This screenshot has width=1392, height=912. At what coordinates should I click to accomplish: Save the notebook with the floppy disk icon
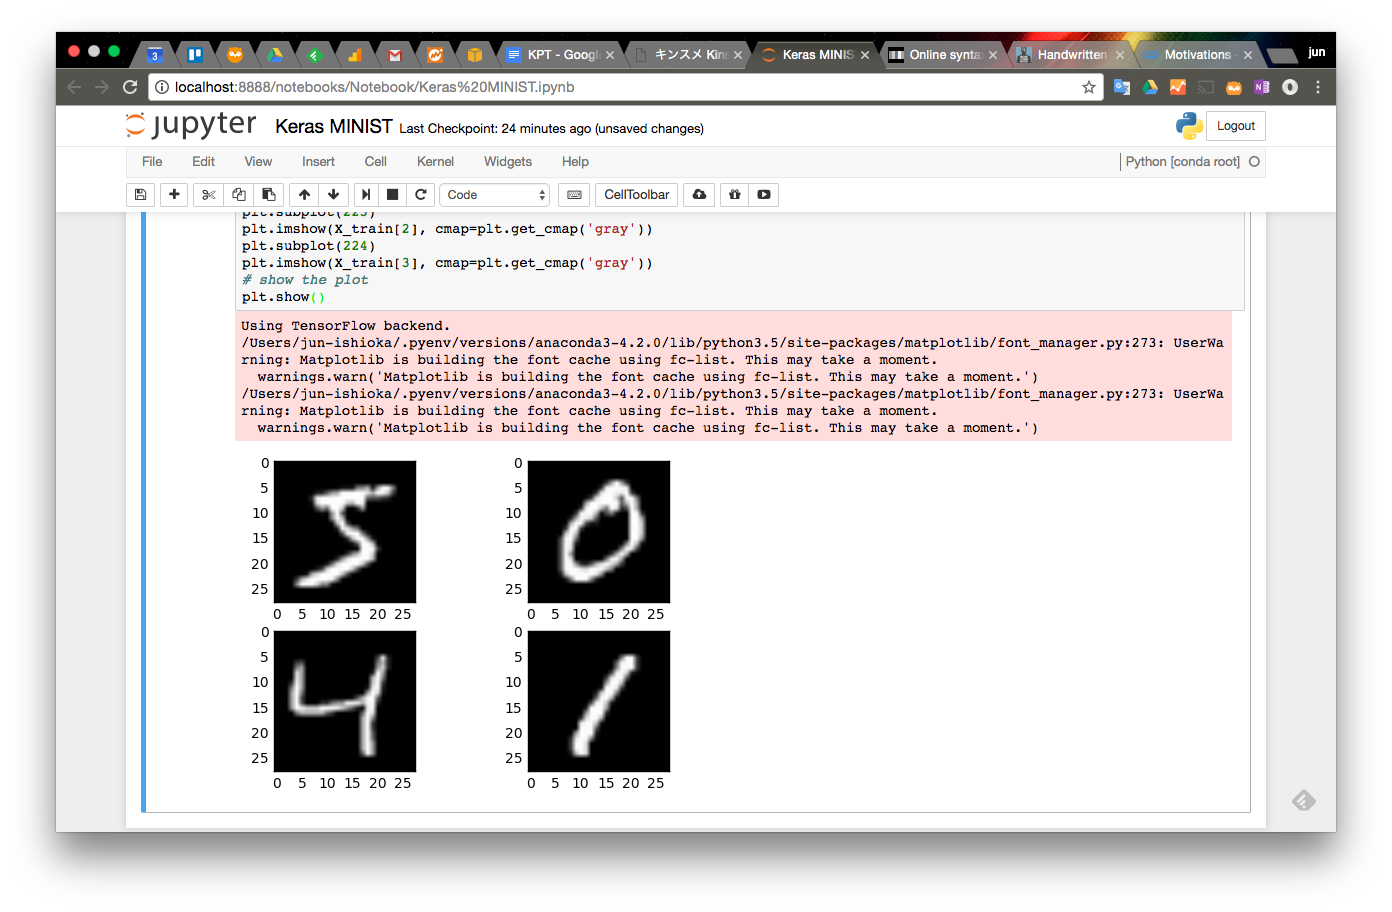point(140,195)
